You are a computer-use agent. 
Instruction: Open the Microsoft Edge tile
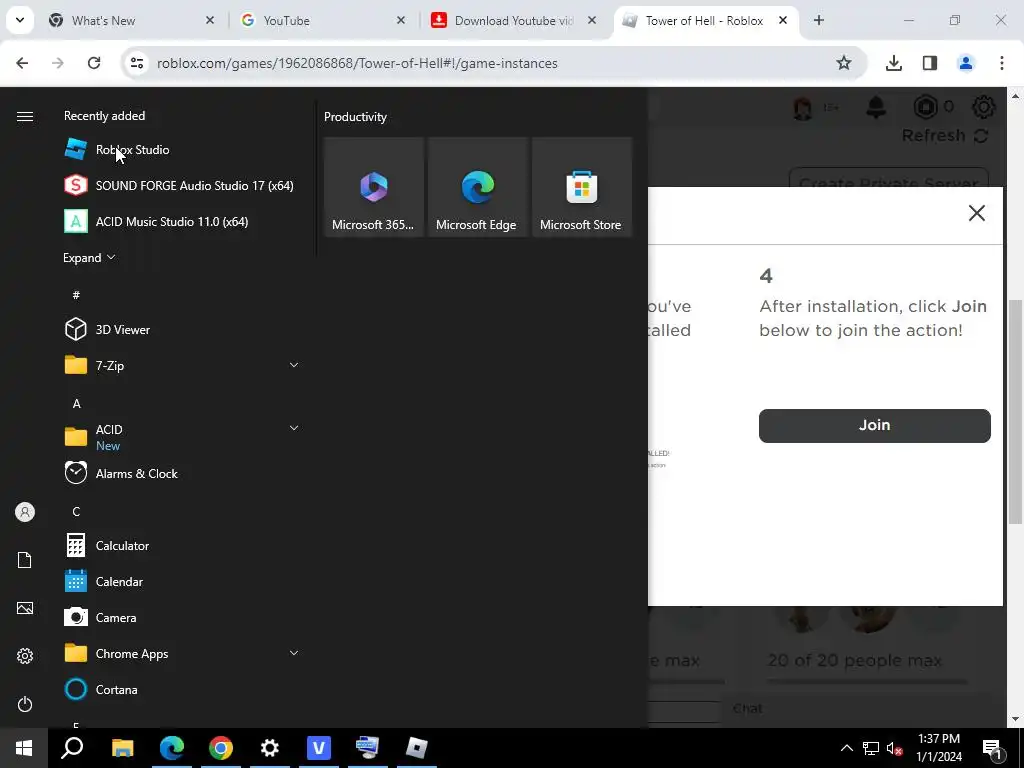(x=477, y=187)
